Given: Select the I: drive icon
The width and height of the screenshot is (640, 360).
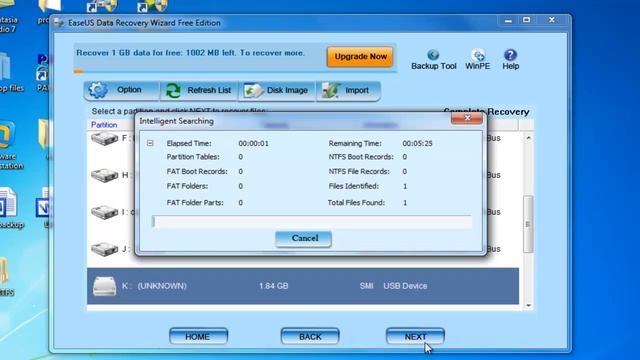Looking at the screenshot, I should (x=104, y=212).
